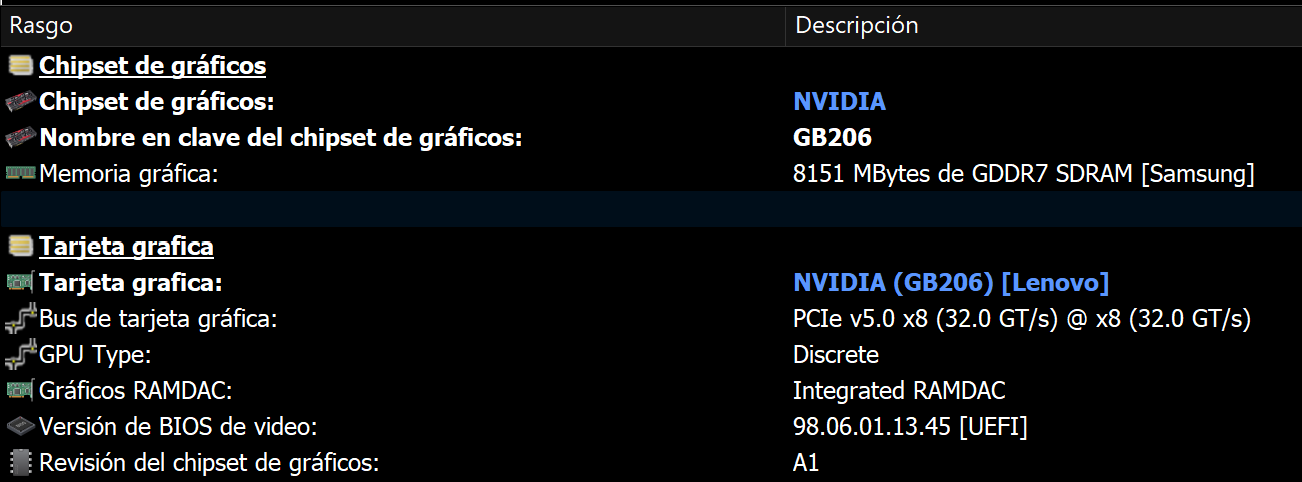Open the NVIDIA link

point(839,102)
